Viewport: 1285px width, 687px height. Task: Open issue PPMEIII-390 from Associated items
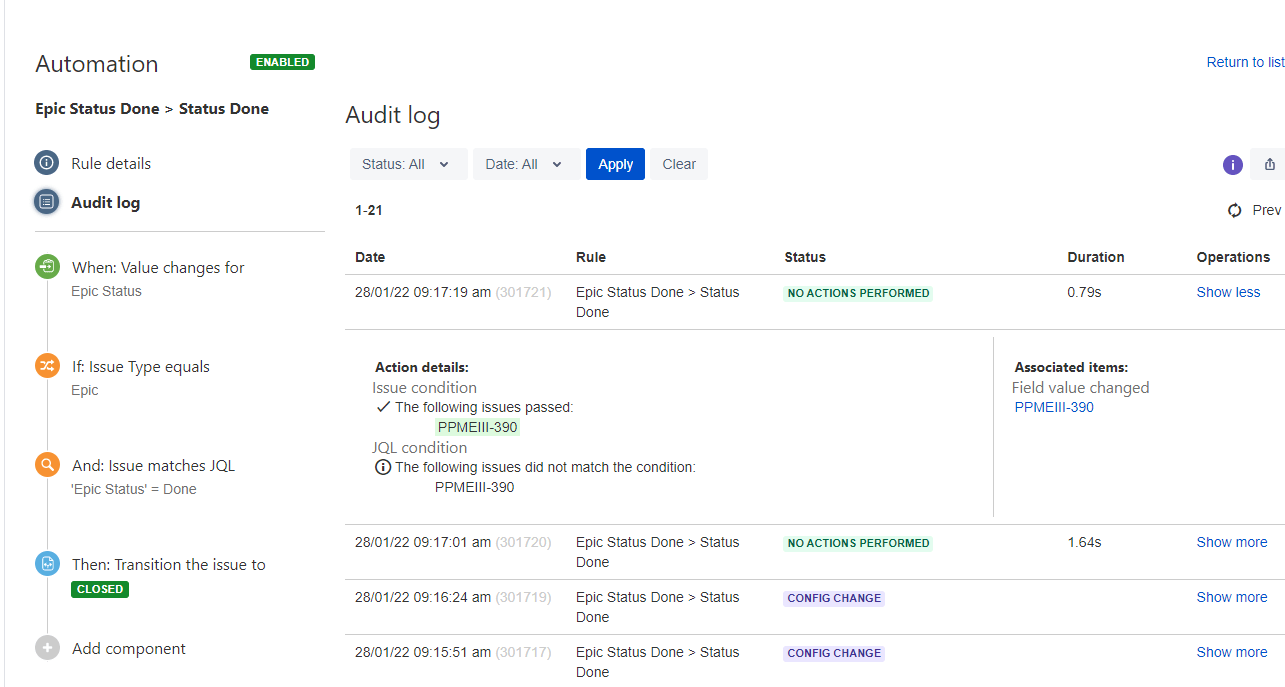(x=1054, y=407)
